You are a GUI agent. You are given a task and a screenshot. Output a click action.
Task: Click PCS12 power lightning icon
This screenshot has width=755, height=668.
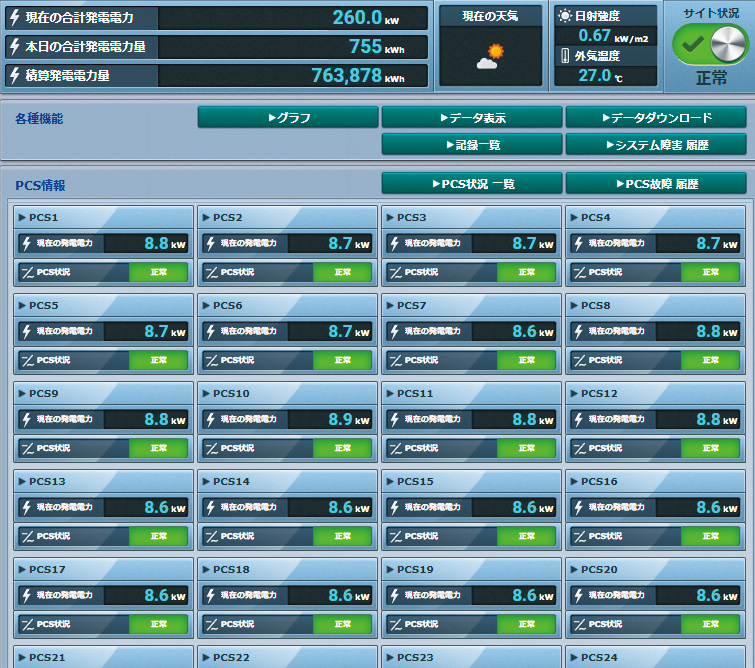(x=578, y=419)
